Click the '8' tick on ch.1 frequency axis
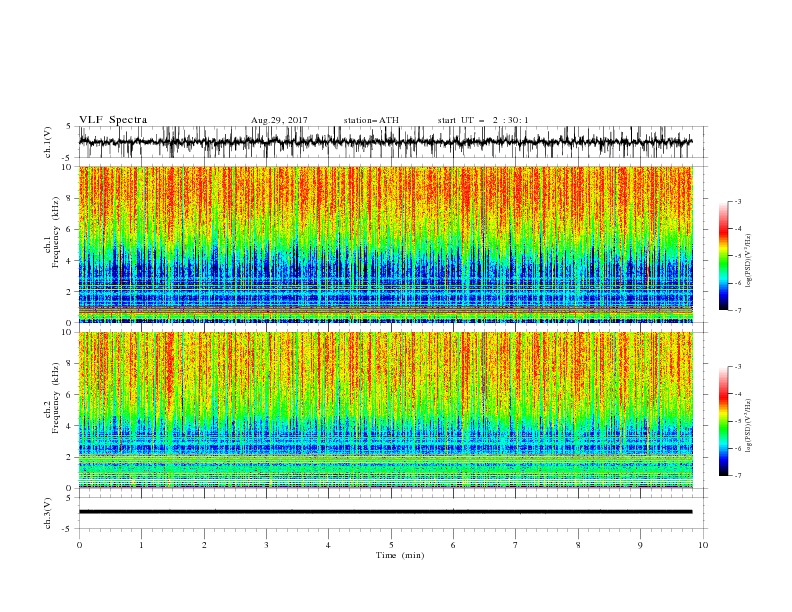This screenshot has width=792, height=612. click(70, 198)
